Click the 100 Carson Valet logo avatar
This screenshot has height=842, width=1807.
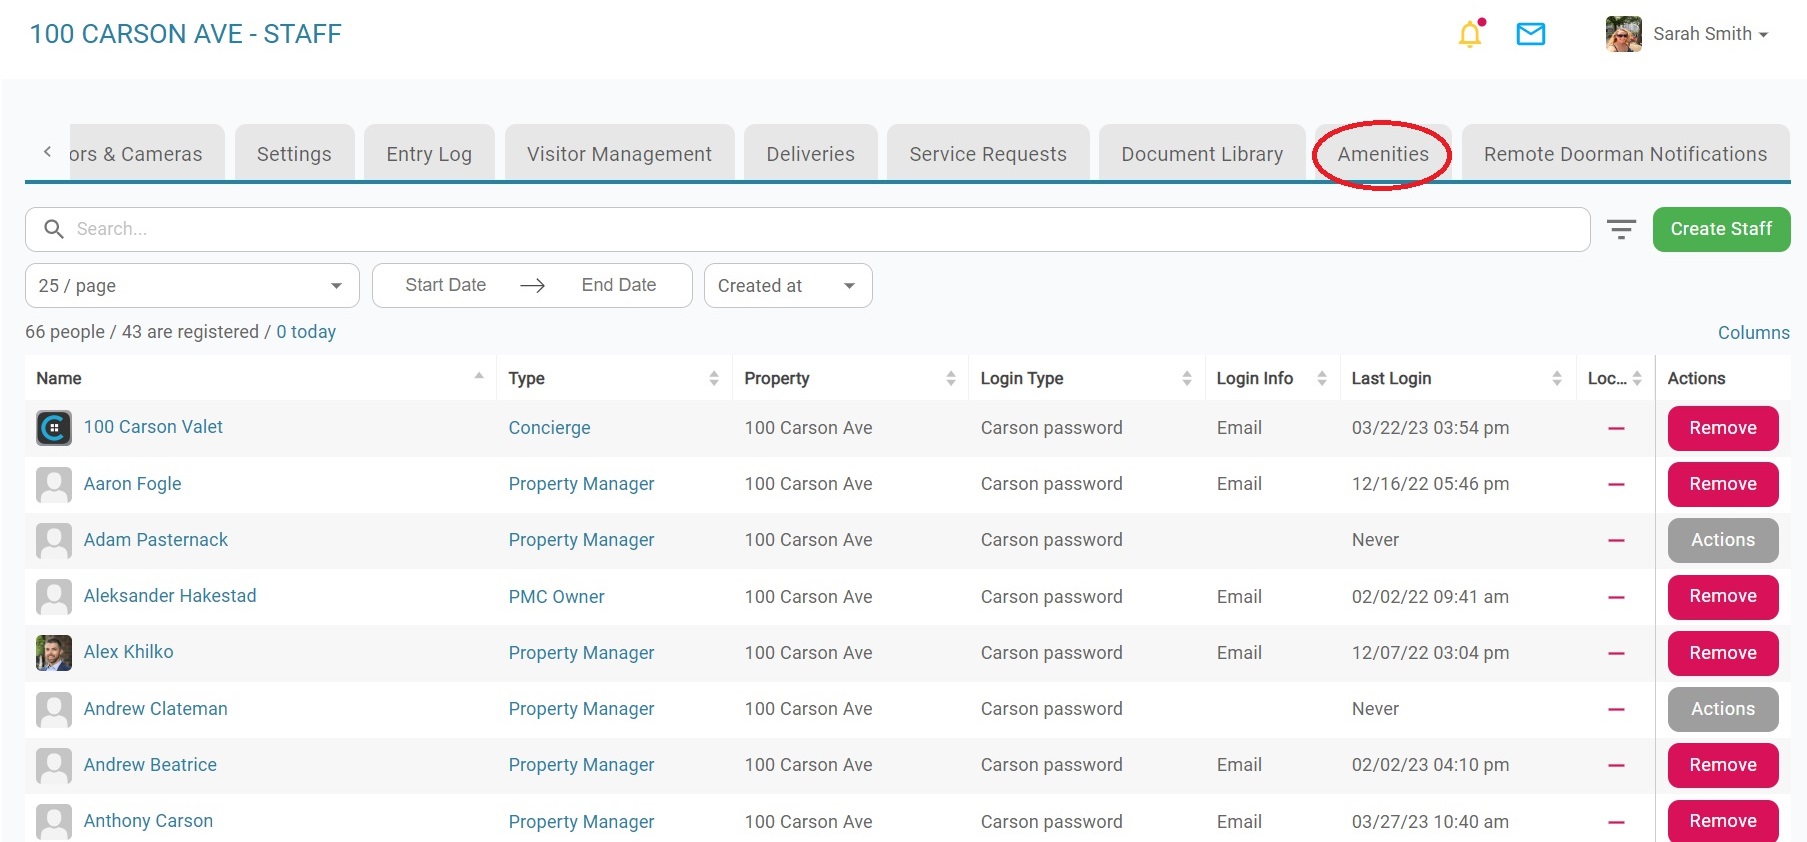(x=54, y=428)
